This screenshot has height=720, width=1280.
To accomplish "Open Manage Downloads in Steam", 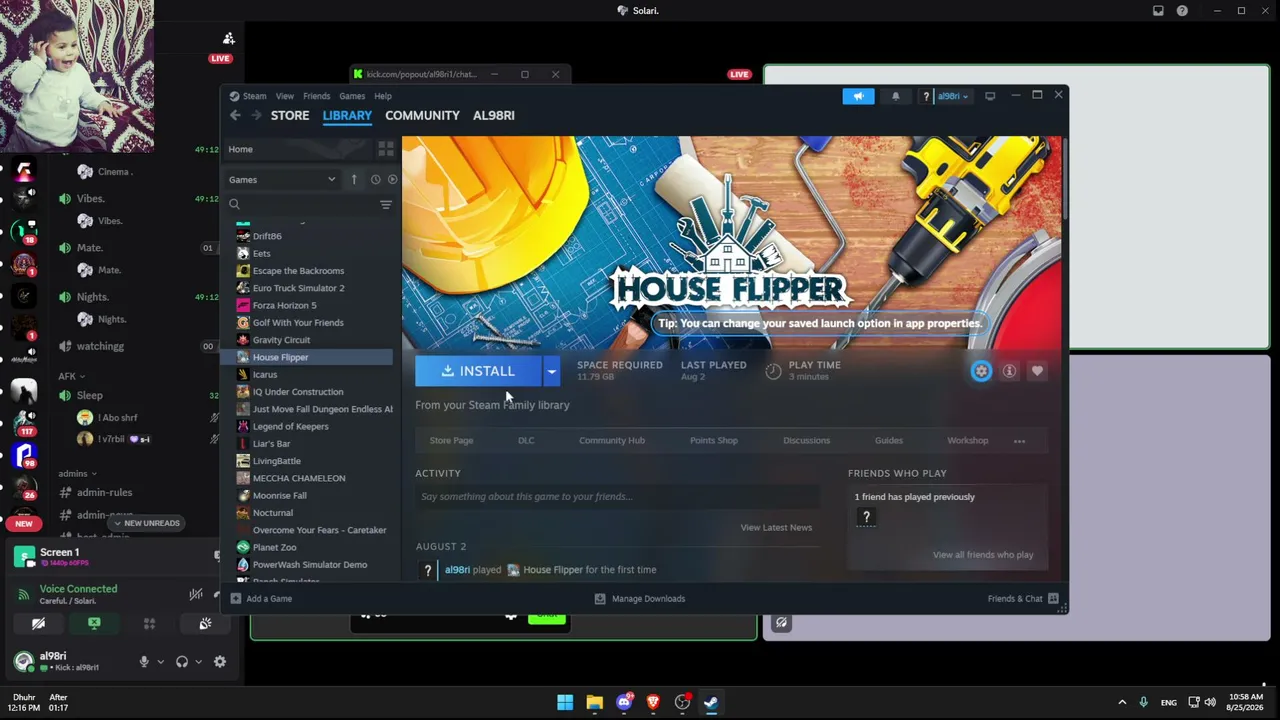I will (x=640, y=599).
